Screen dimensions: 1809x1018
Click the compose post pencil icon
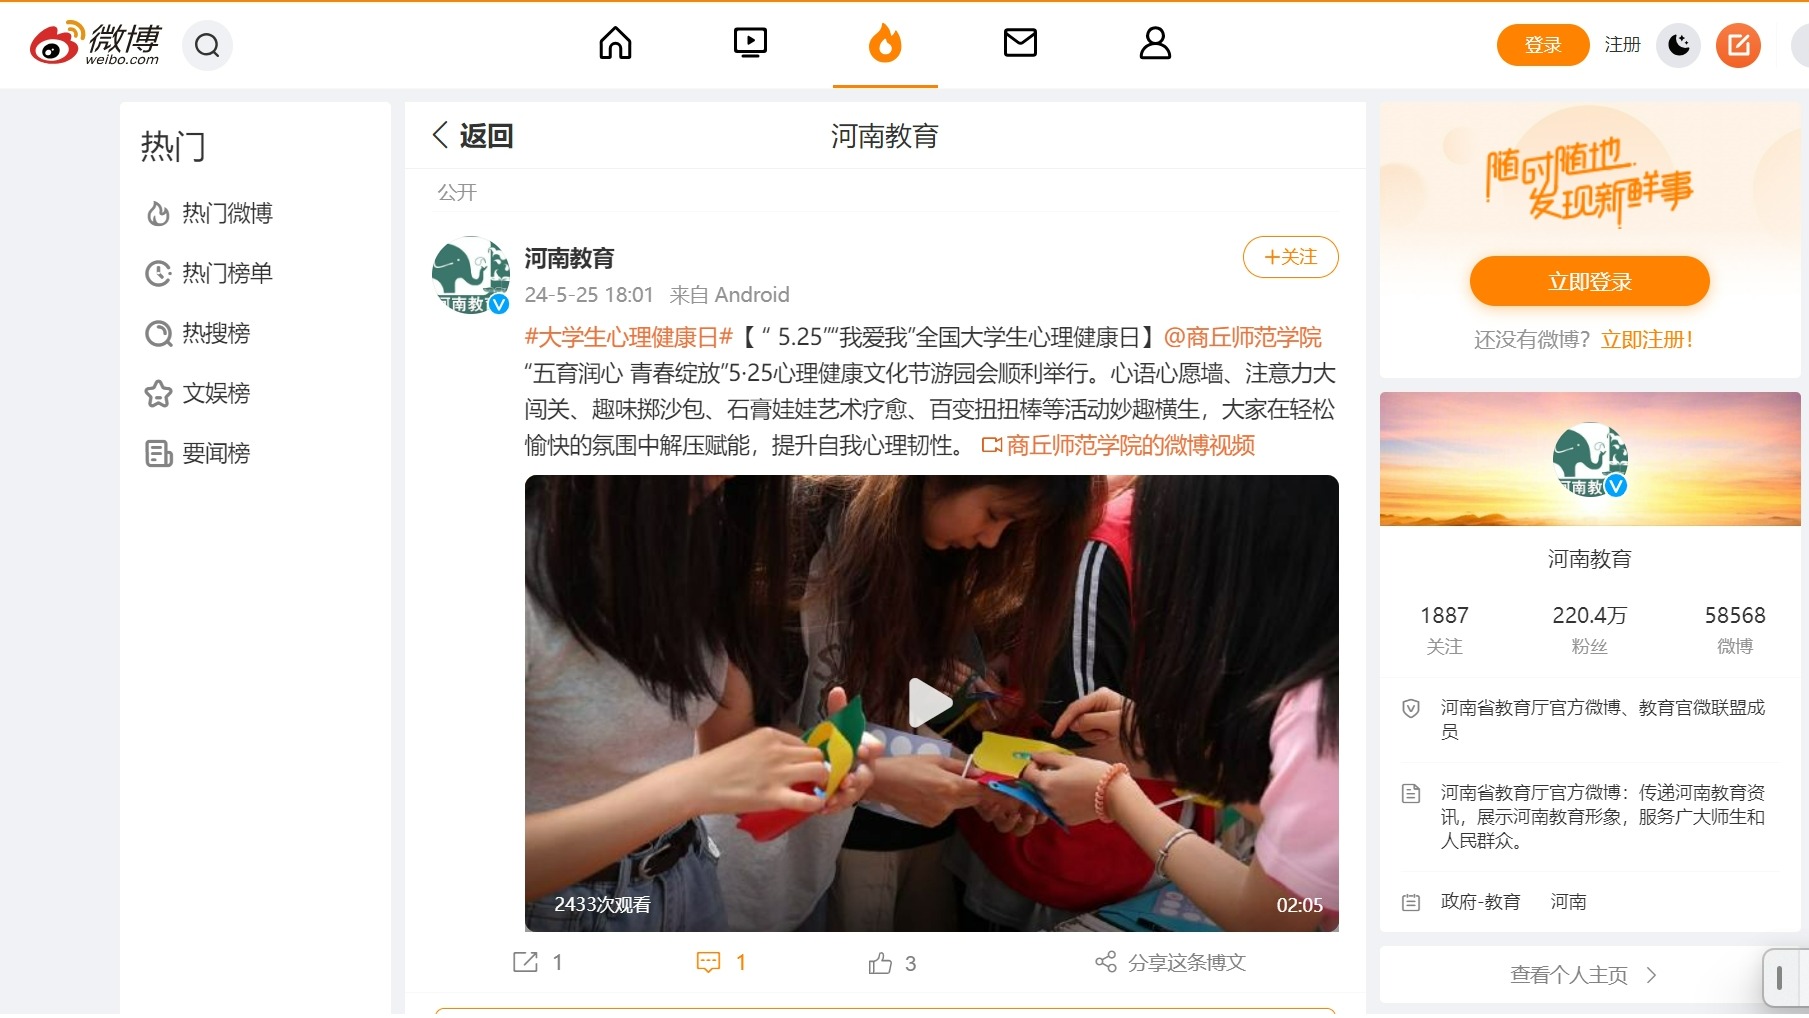[1738, 45]
